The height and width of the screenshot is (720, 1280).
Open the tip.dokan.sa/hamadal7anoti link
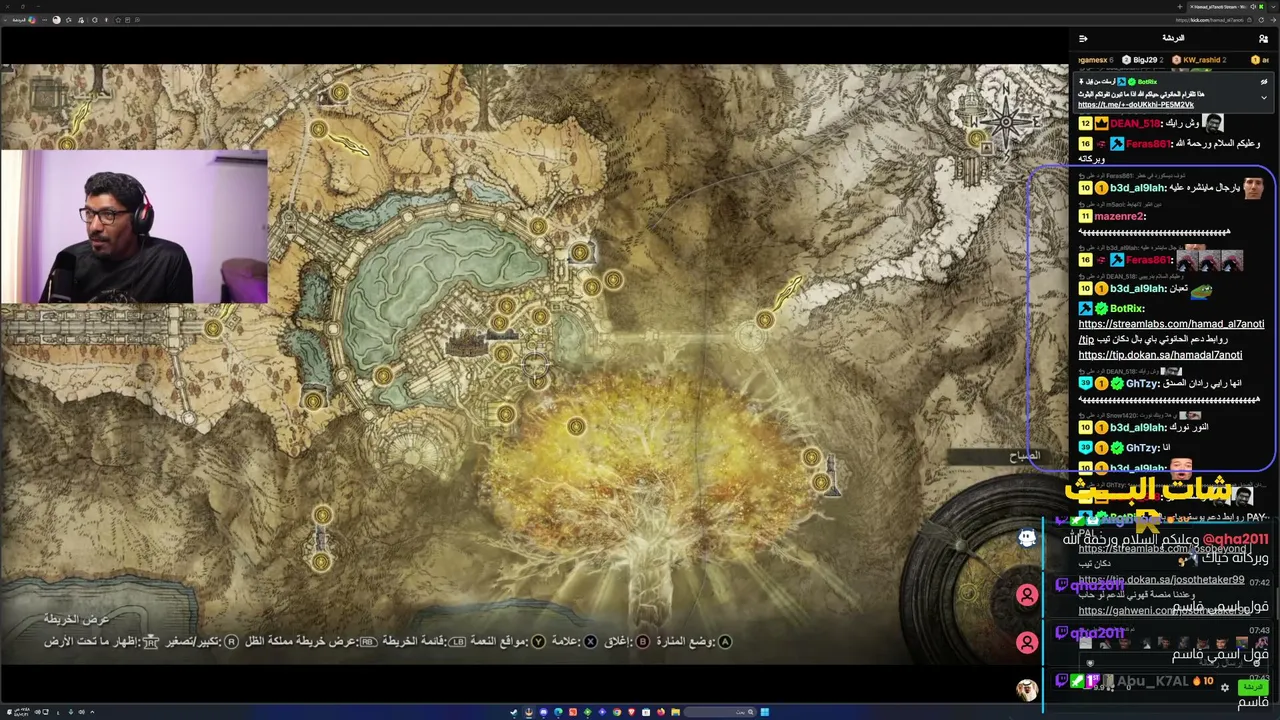pos(1160,355)
